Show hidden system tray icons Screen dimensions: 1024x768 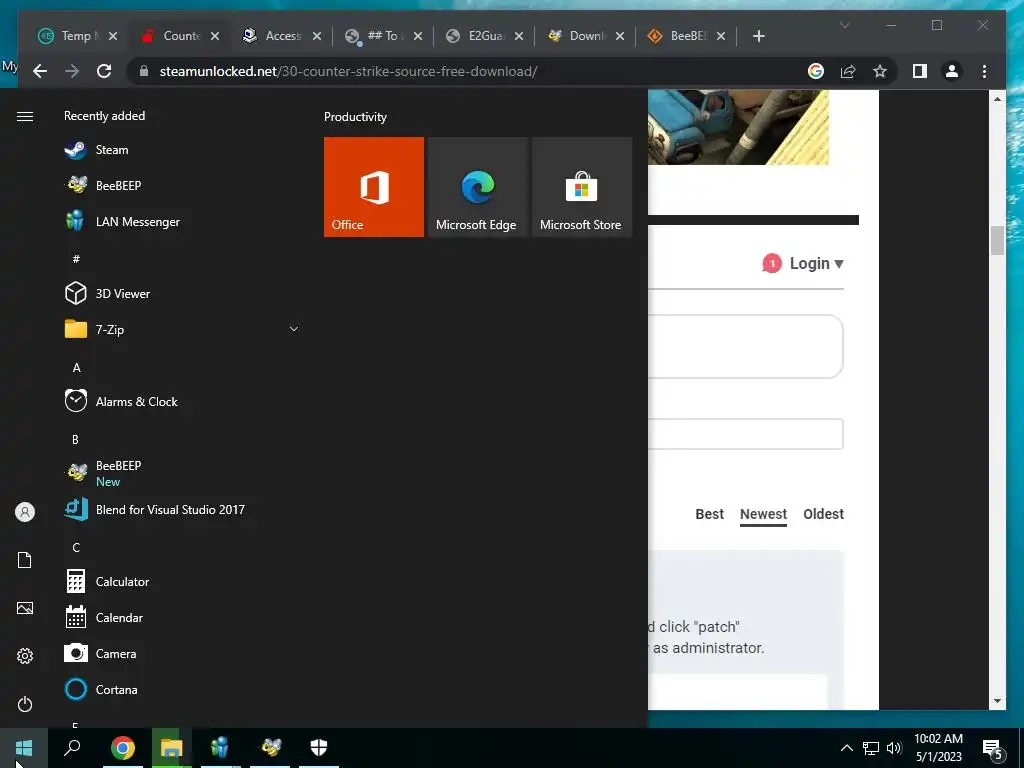(846, 748)
